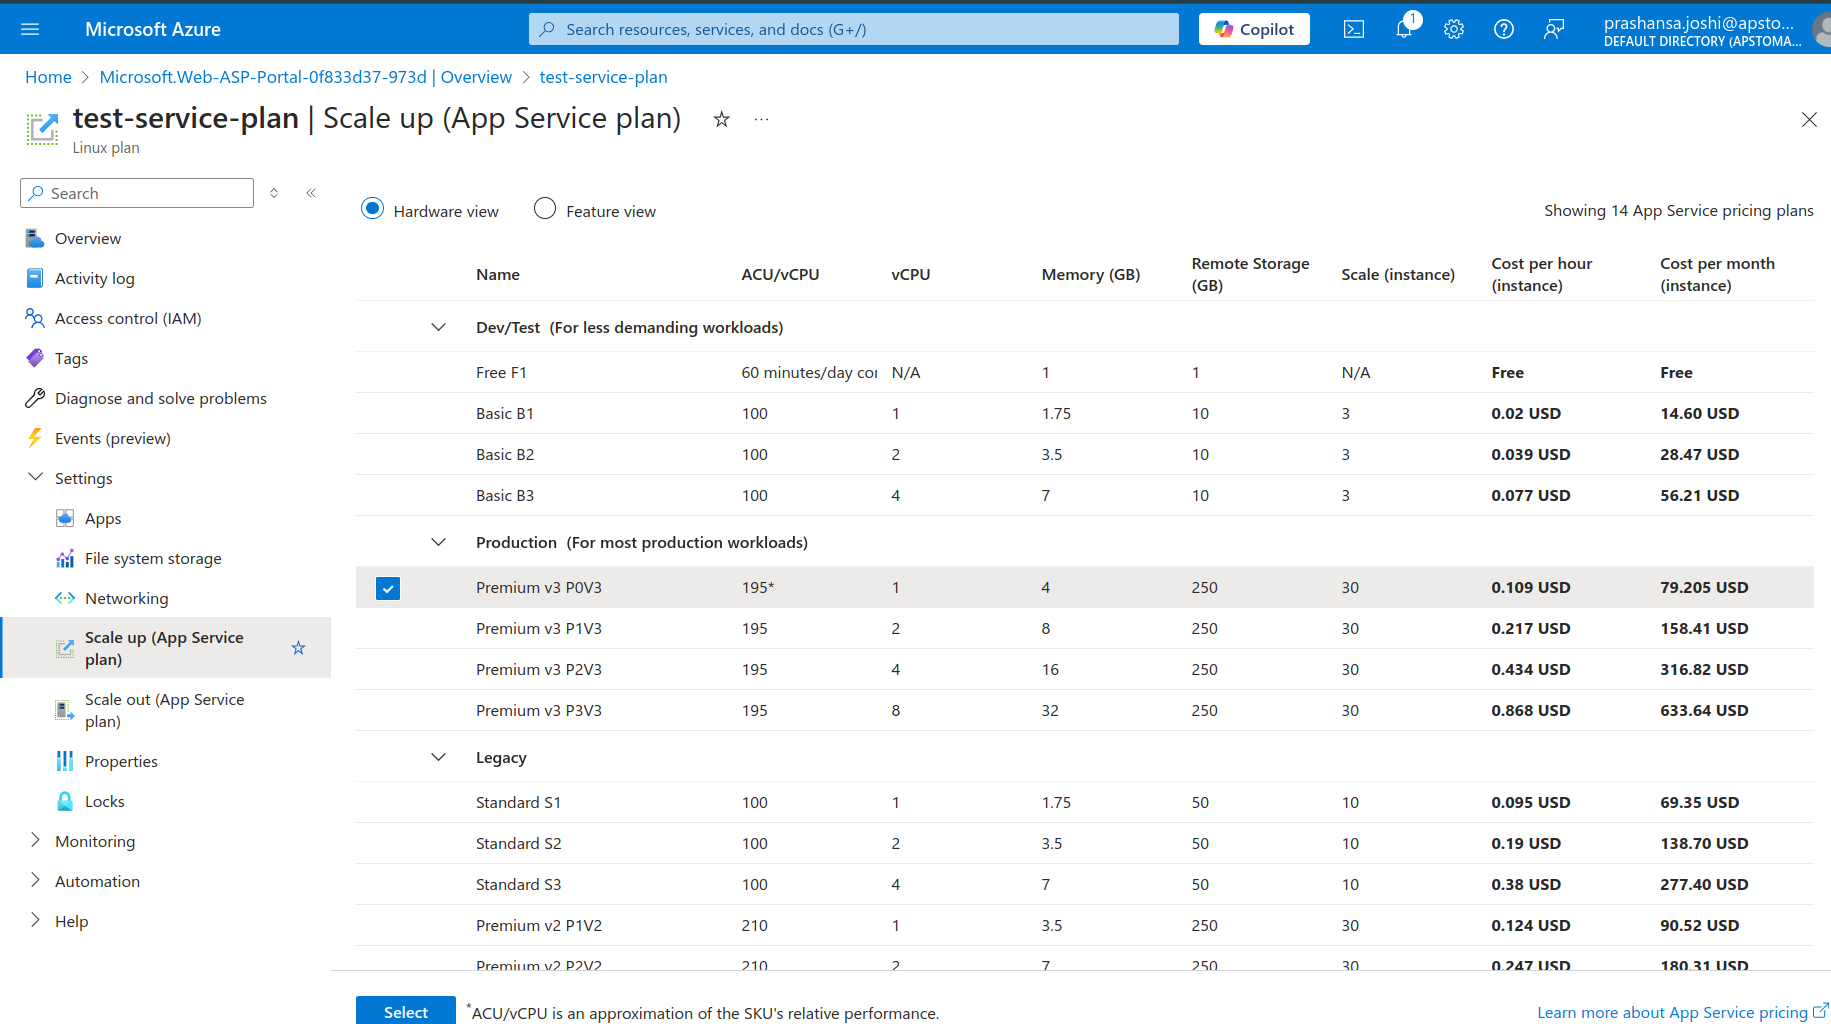
Task: Click the App Service plan resource icon
Action: [42, 129]
